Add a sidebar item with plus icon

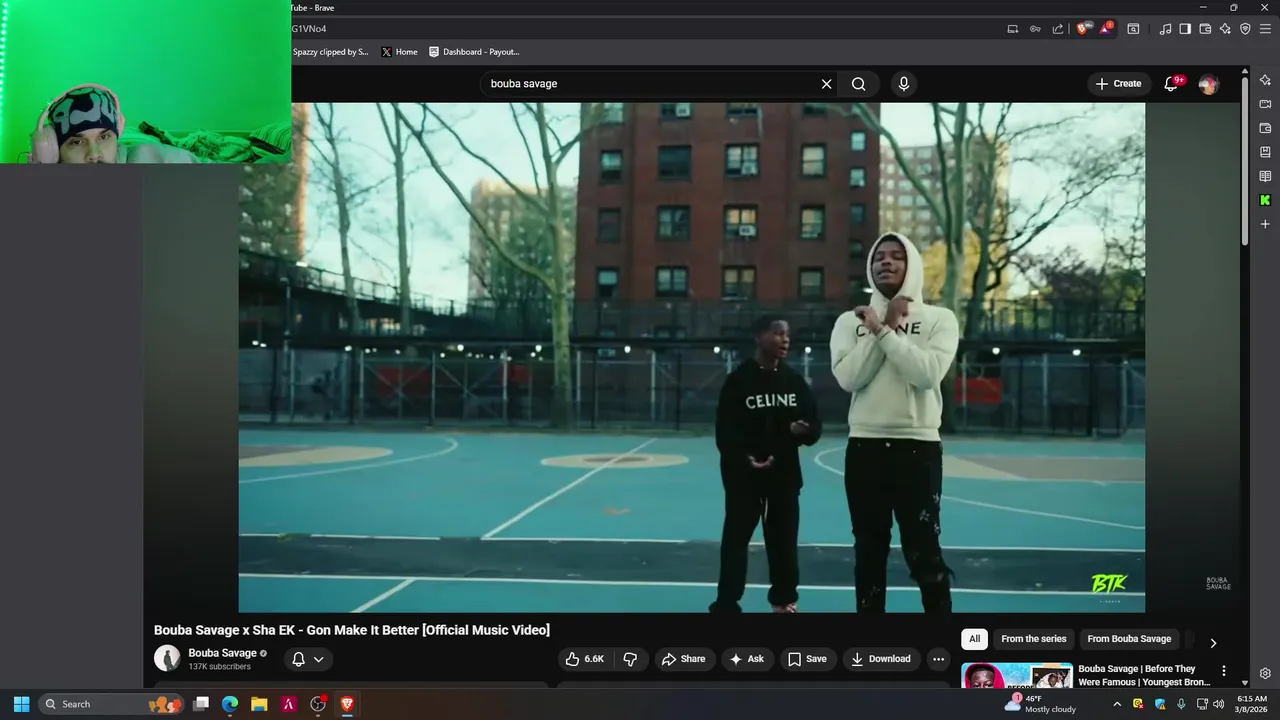1265,224
